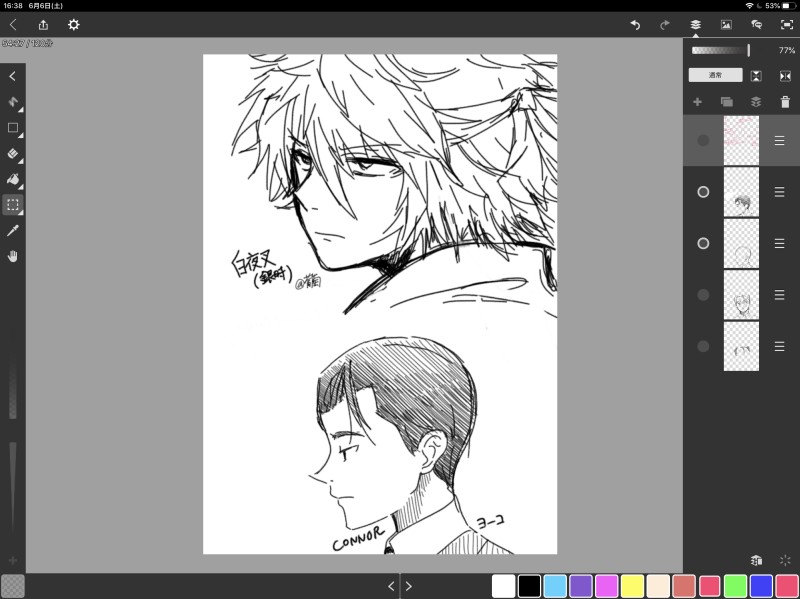
Task: Go to next color palette page
Action: 409,586
